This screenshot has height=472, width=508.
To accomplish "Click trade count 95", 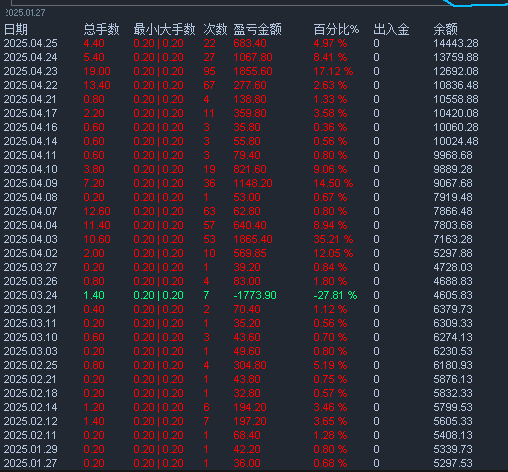I will point(209,71).
